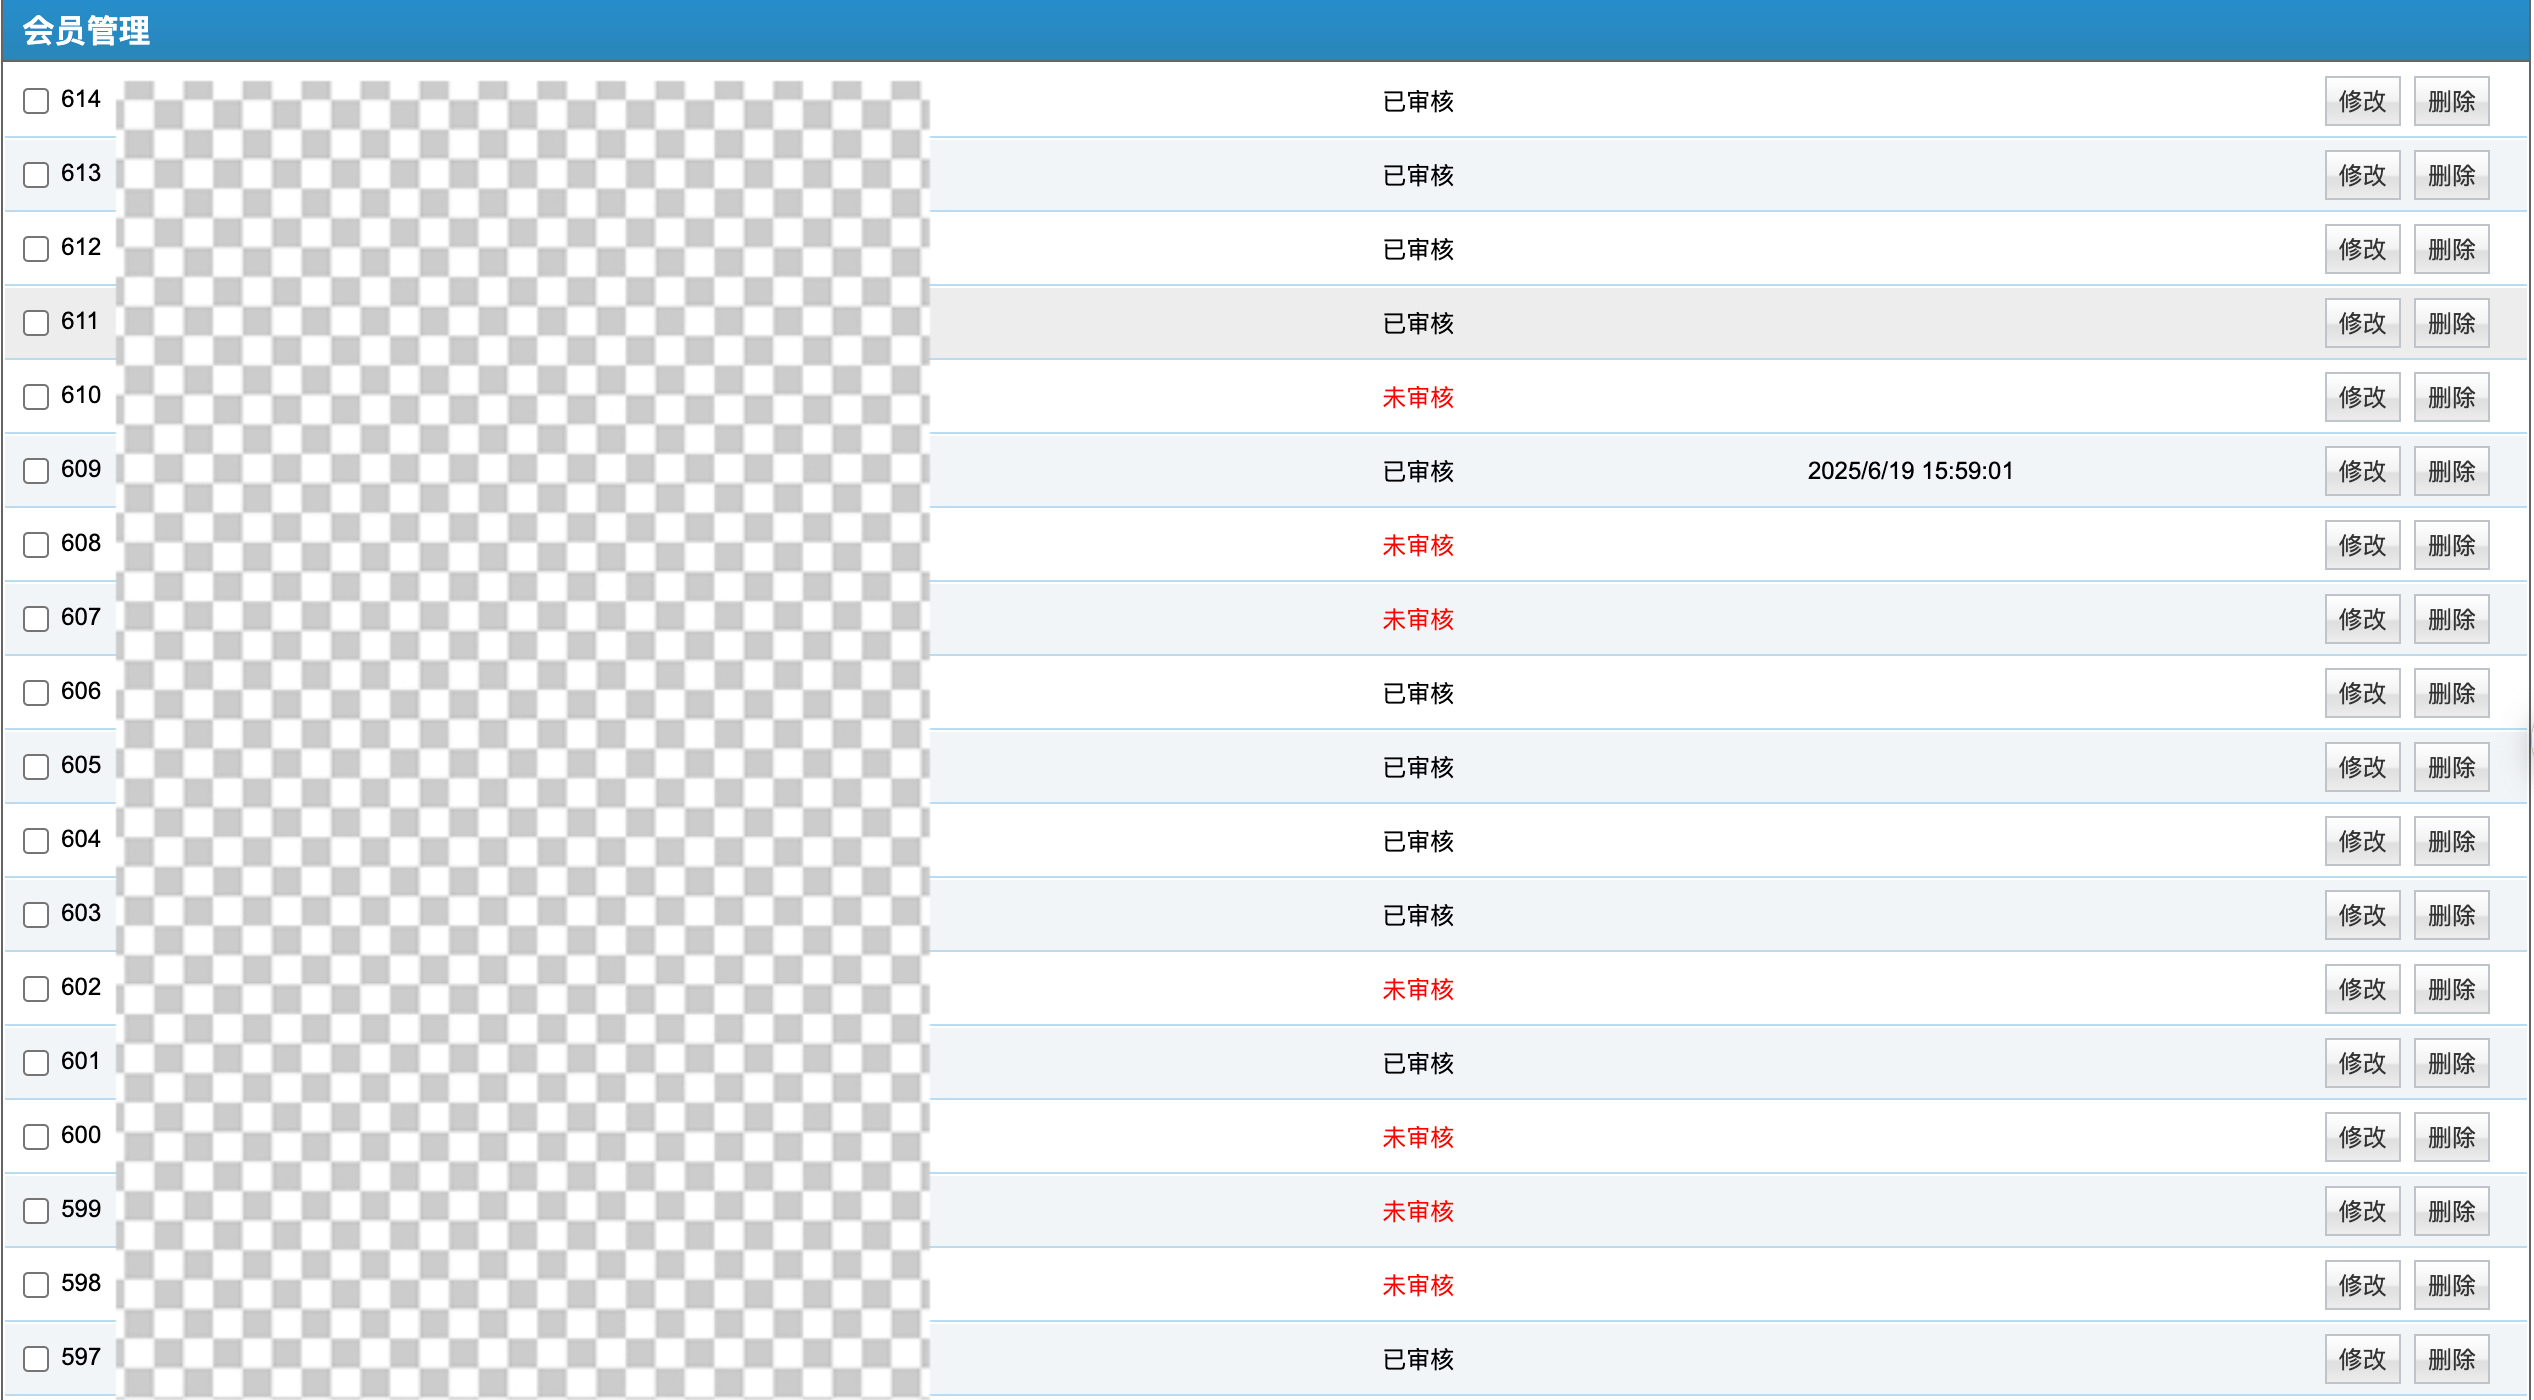The height and width of the screenshot is (1400, 2534).
Task: Remove member 598 via 删除
Action: coord(2450,1285)
